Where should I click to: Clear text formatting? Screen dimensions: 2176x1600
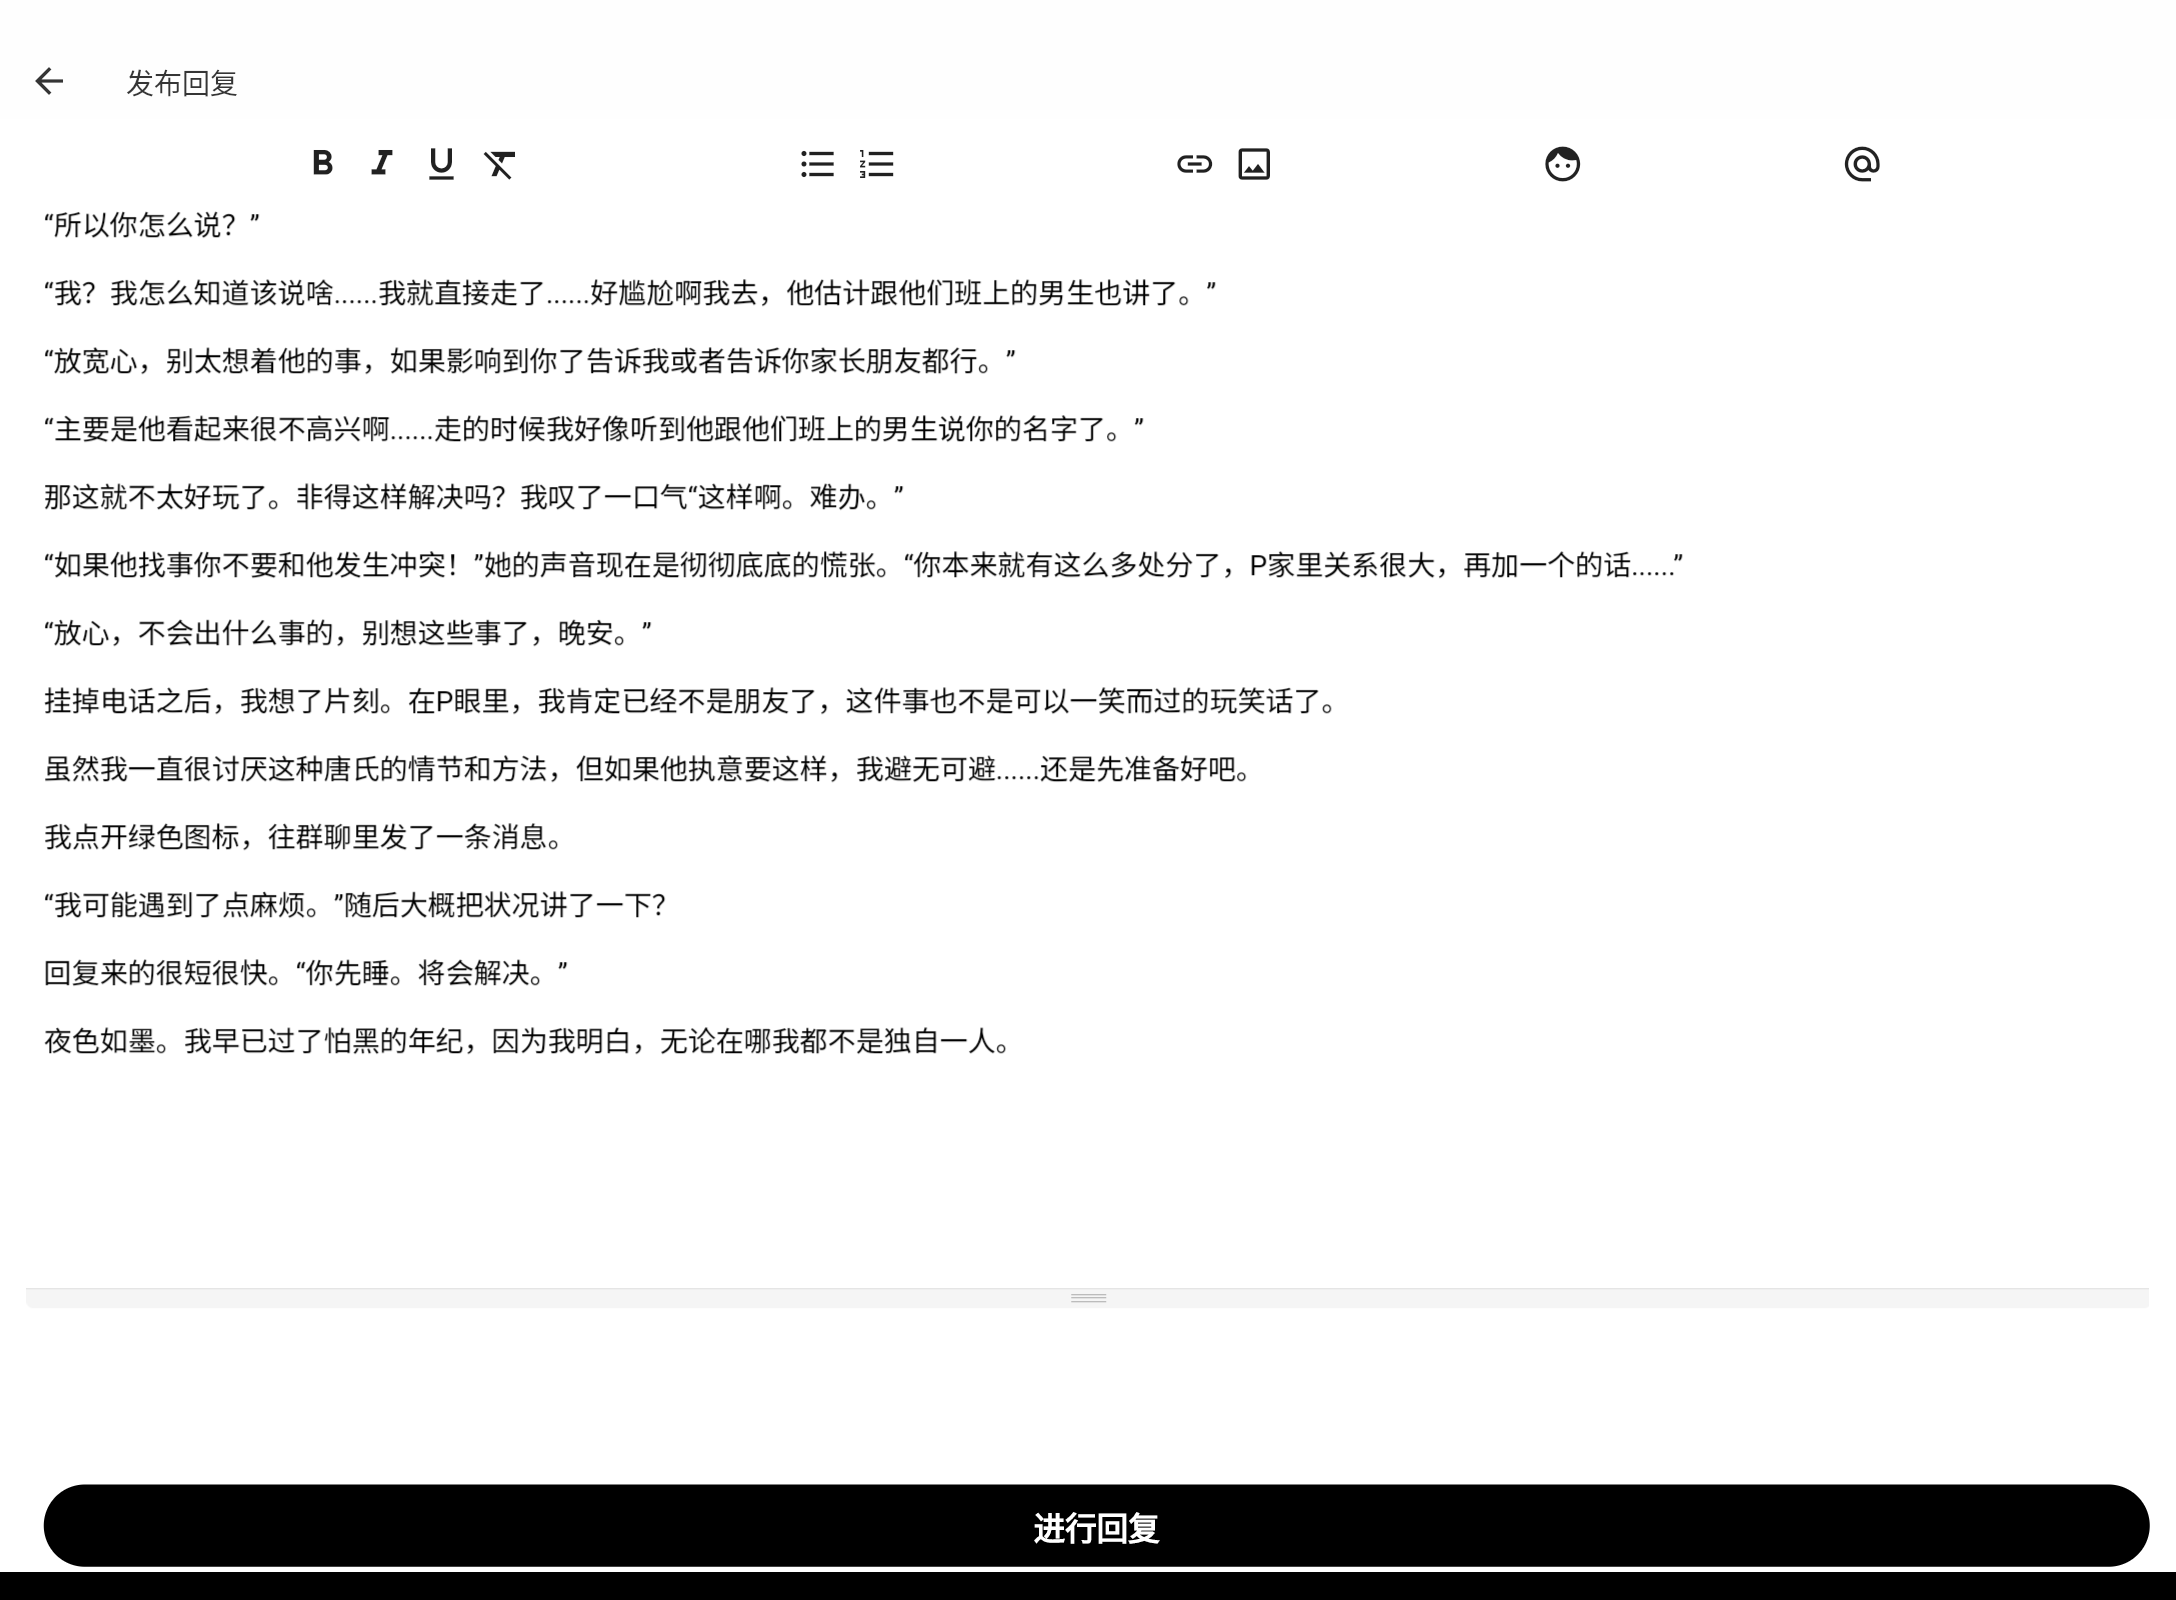(500, 164)
